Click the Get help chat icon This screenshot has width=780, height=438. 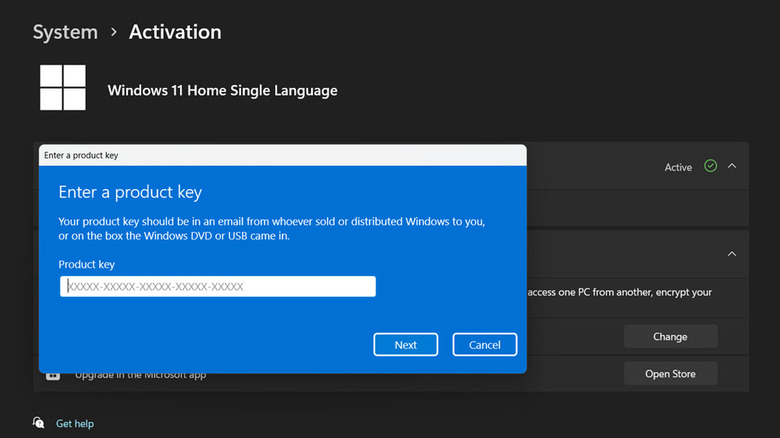click(38, 423)
